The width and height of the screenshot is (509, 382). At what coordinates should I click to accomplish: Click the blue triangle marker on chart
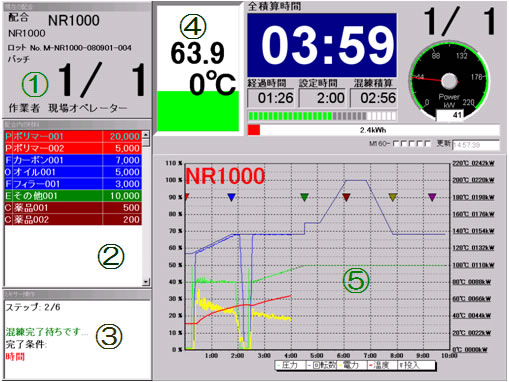[x=231, y=197]
